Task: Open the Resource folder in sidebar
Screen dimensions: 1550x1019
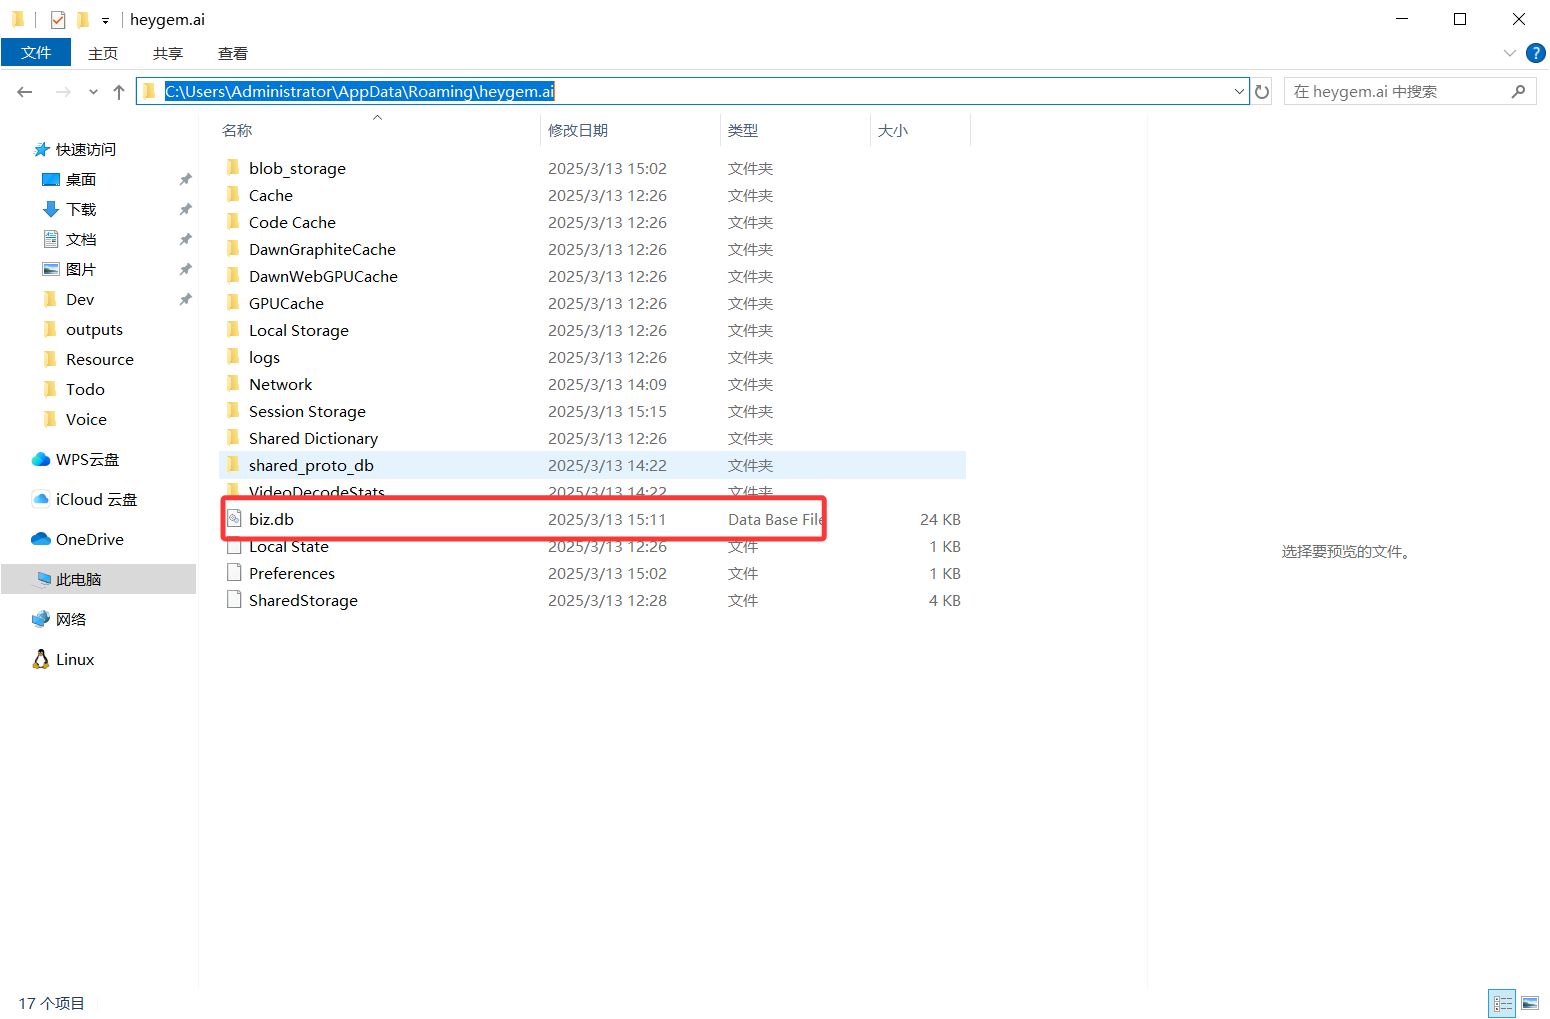Action: pos(100,359)
